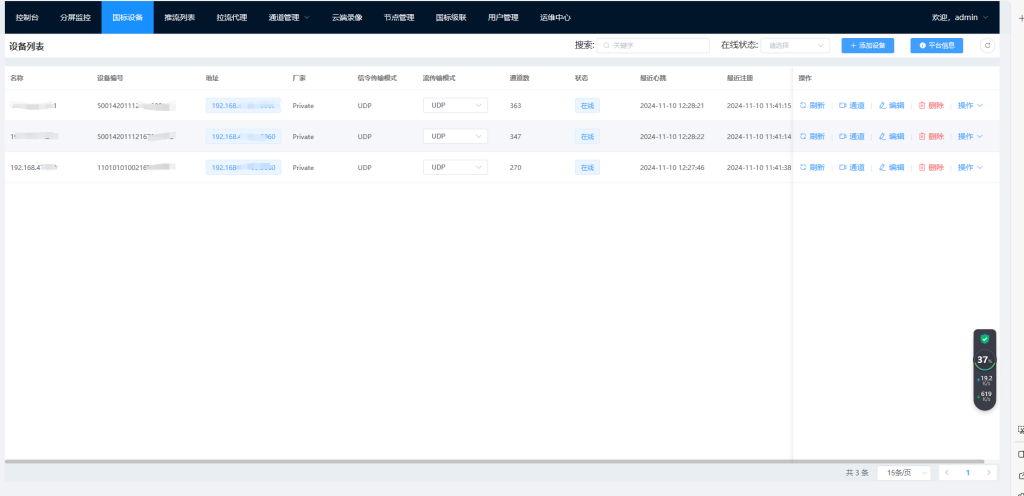The image size is (1024, 496).
Task: Open the 15条/页 page size selector
Action: coord(903,472)
